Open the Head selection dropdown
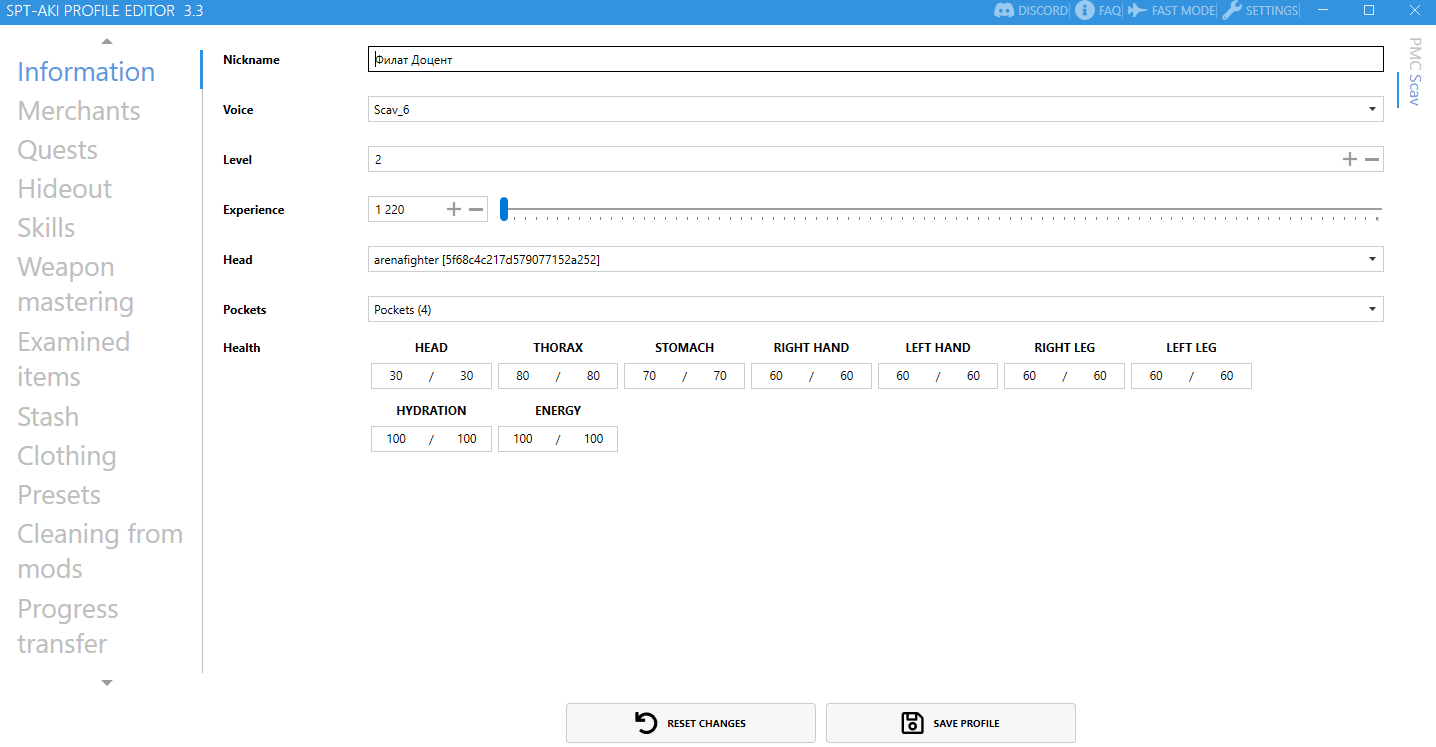1436x747 pixels. (x=1372, y=259)
